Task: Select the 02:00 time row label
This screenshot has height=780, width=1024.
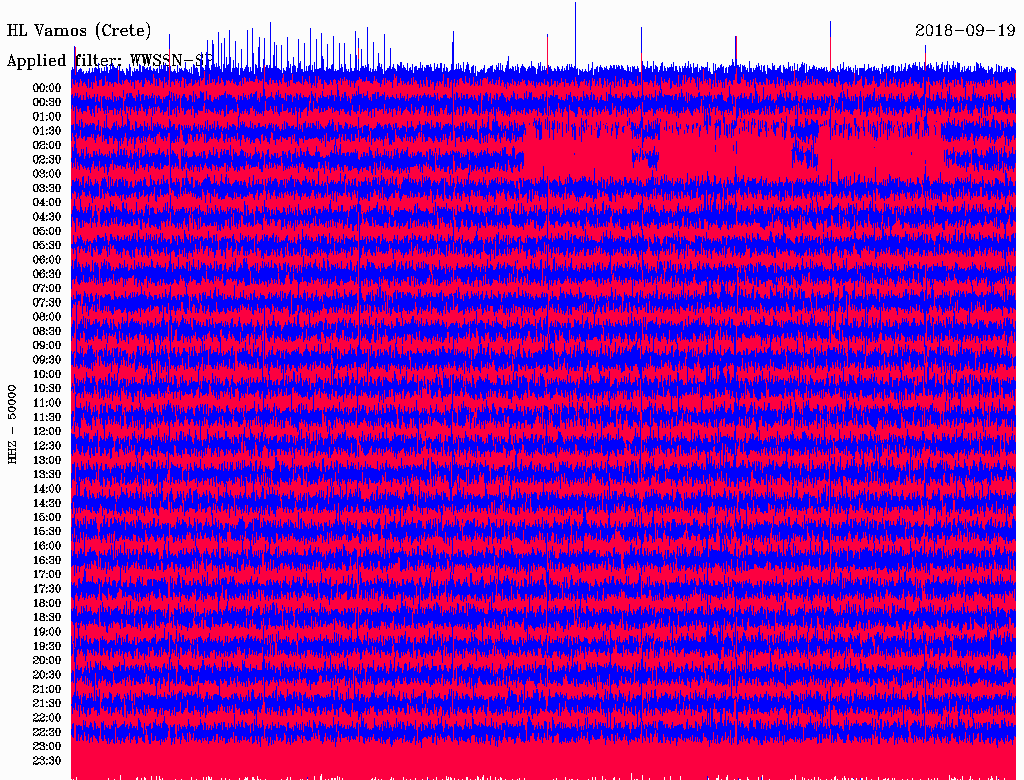Action: [47, 145]
